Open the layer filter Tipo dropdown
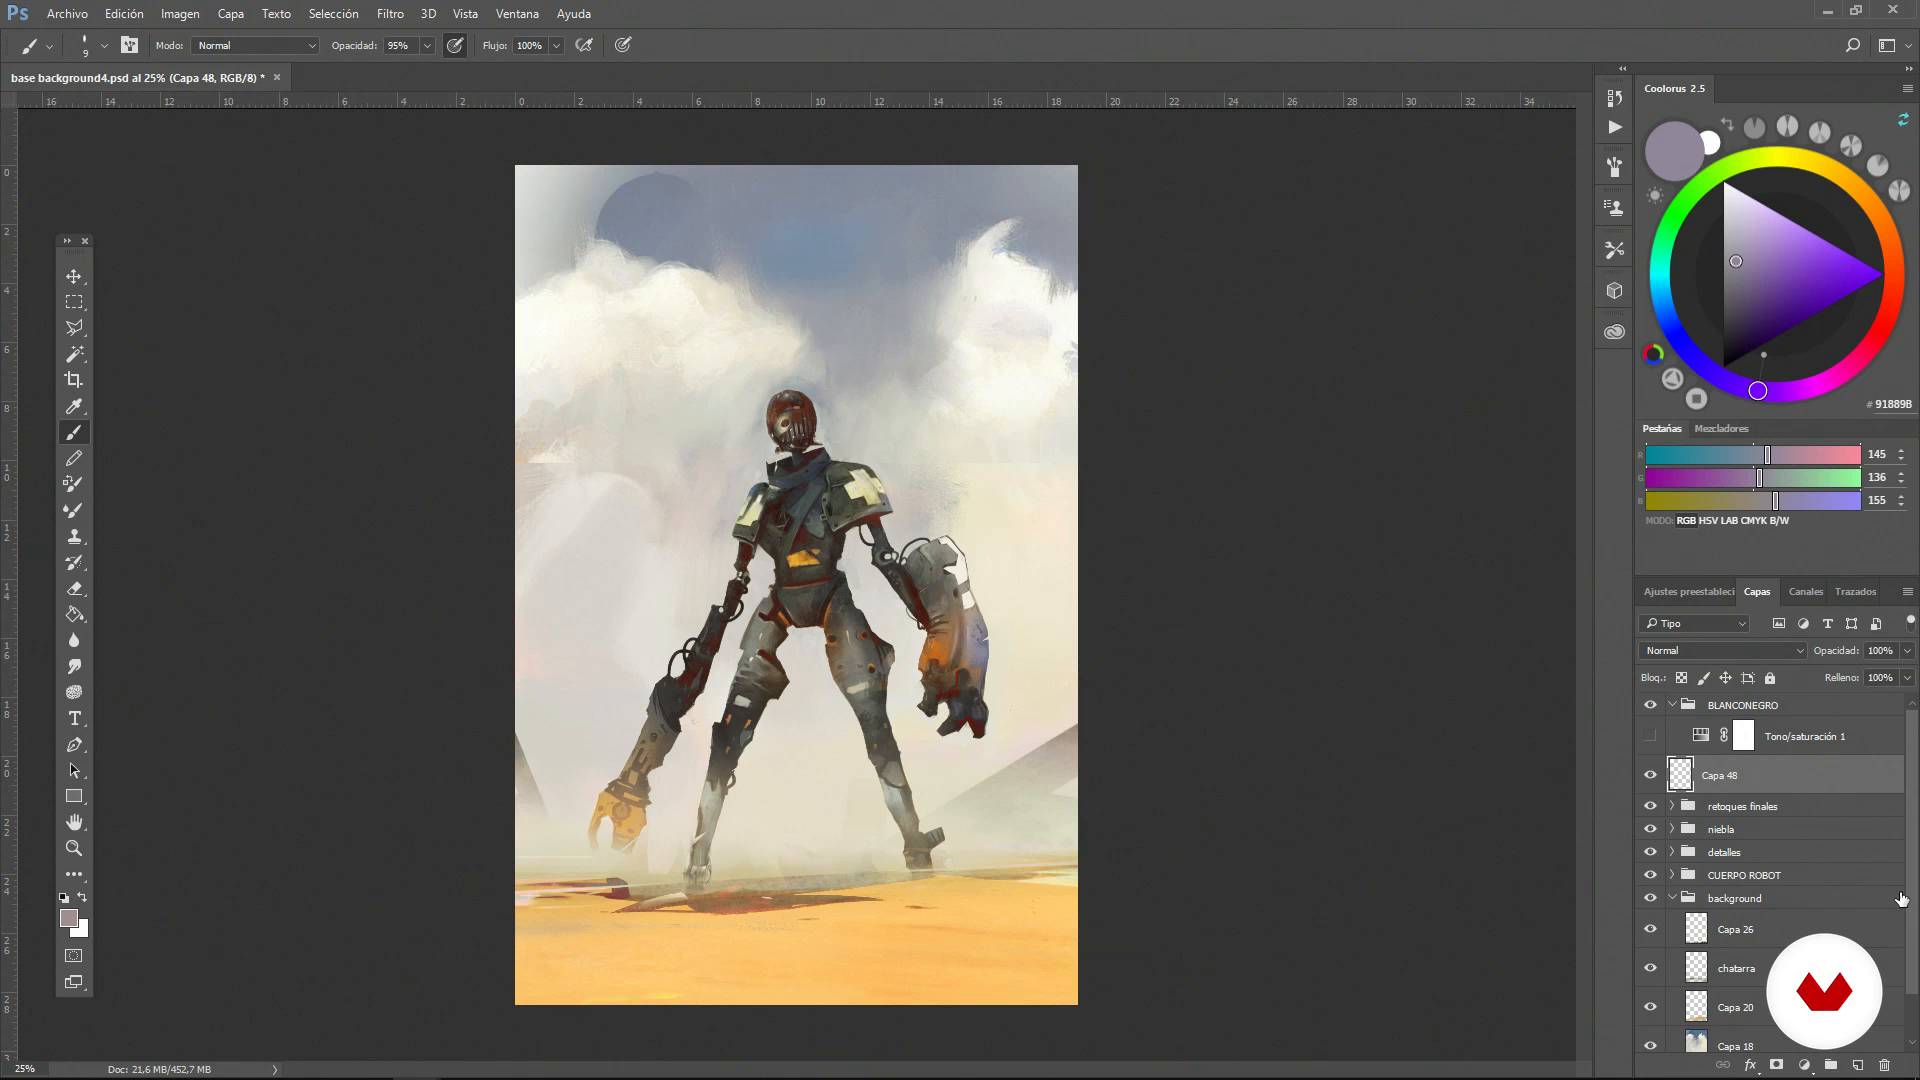This screenshot has width=1920, height=1080. point(1694,623)
